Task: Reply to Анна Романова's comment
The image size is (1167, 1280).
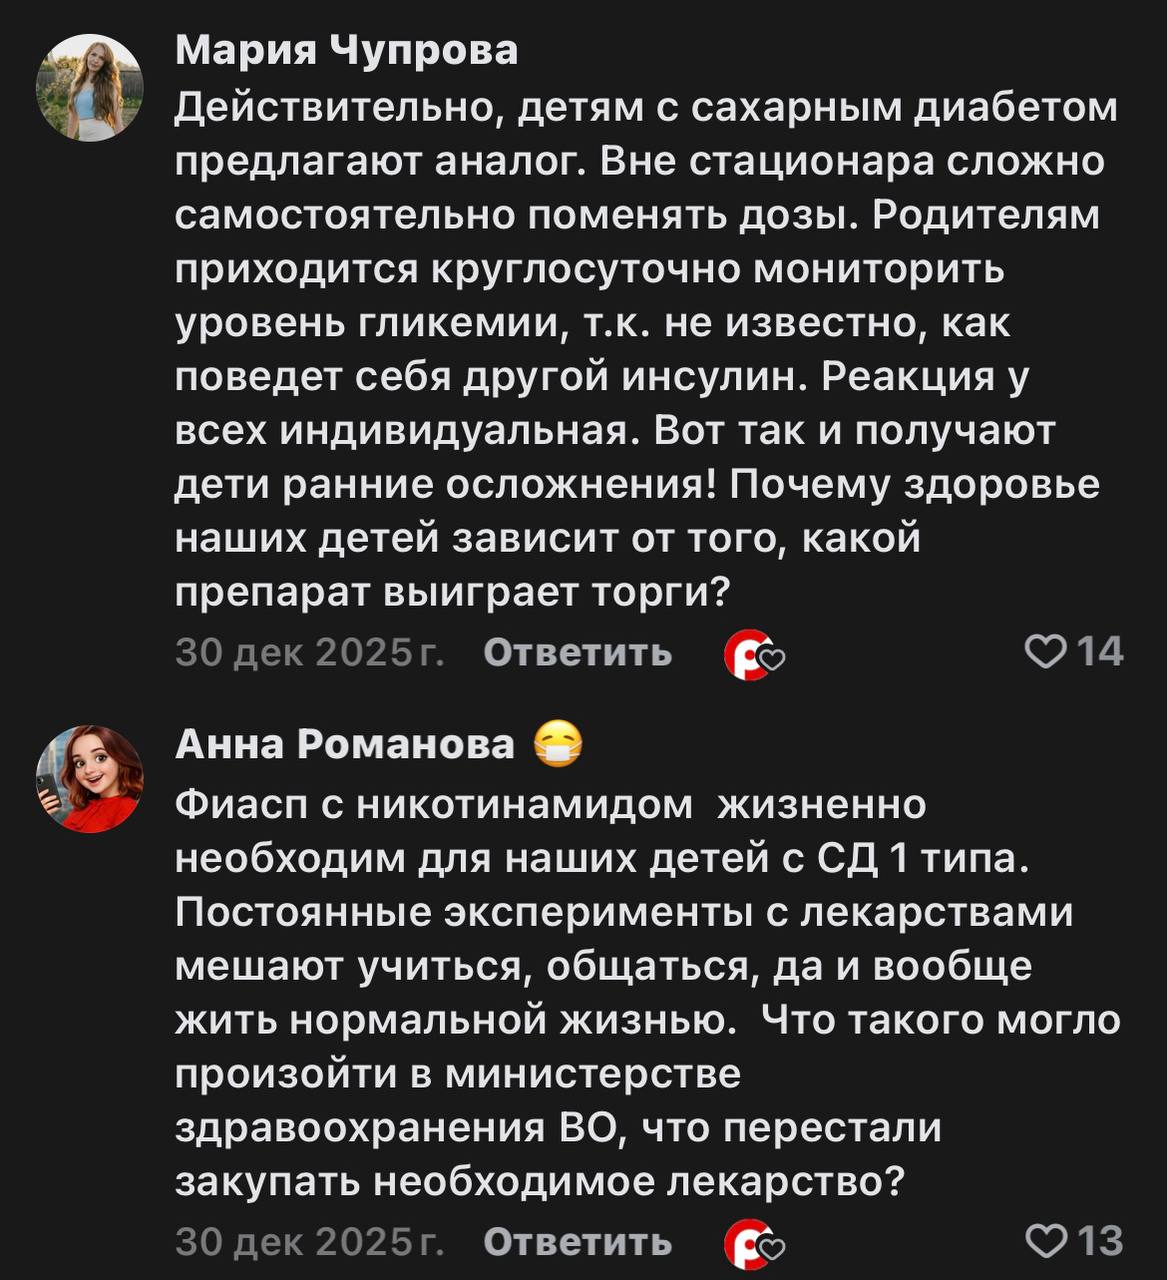Action: [x=577, y=1242]
